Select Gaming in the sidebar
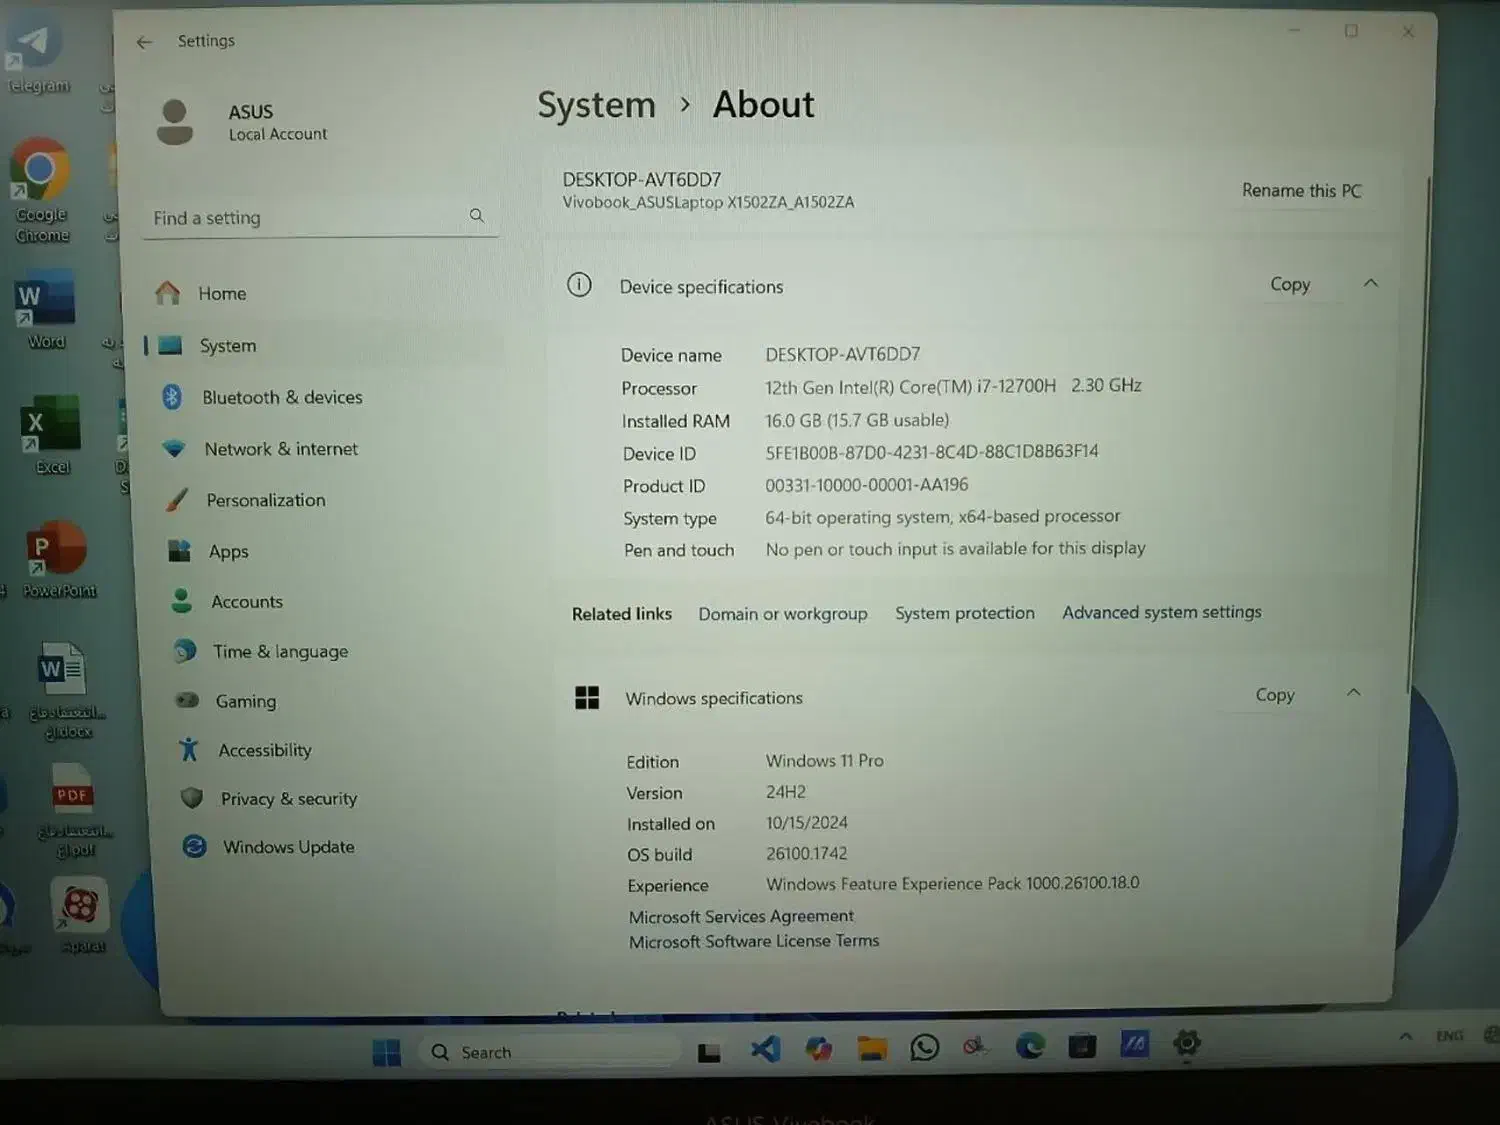This screenshot has width=1500, height=1125. 245,701
